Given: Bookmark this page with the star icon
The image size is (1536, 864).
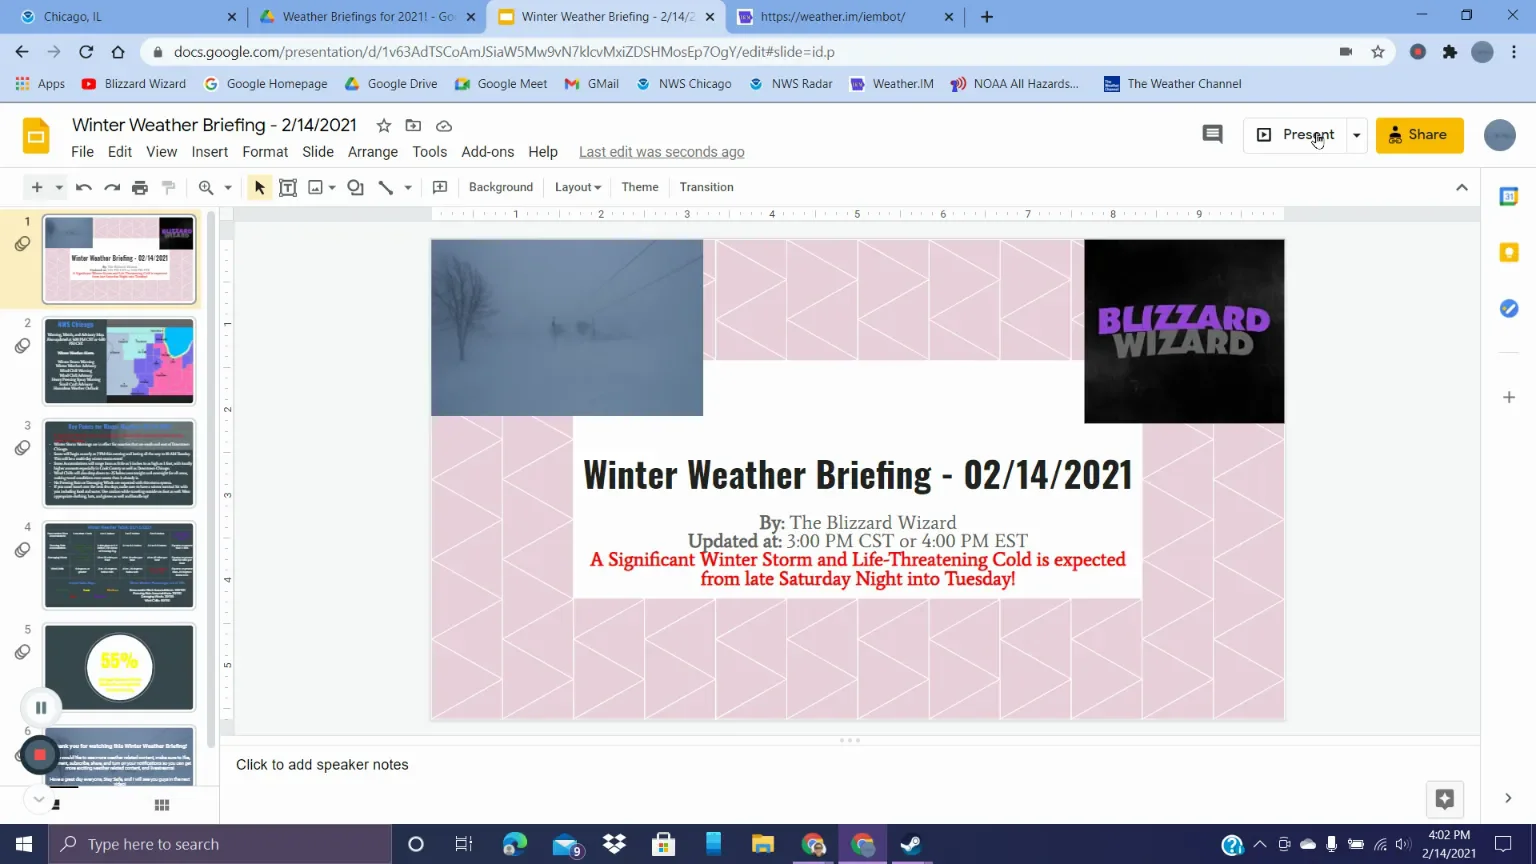Looking at the screenshot, I should click(1378, 52).
